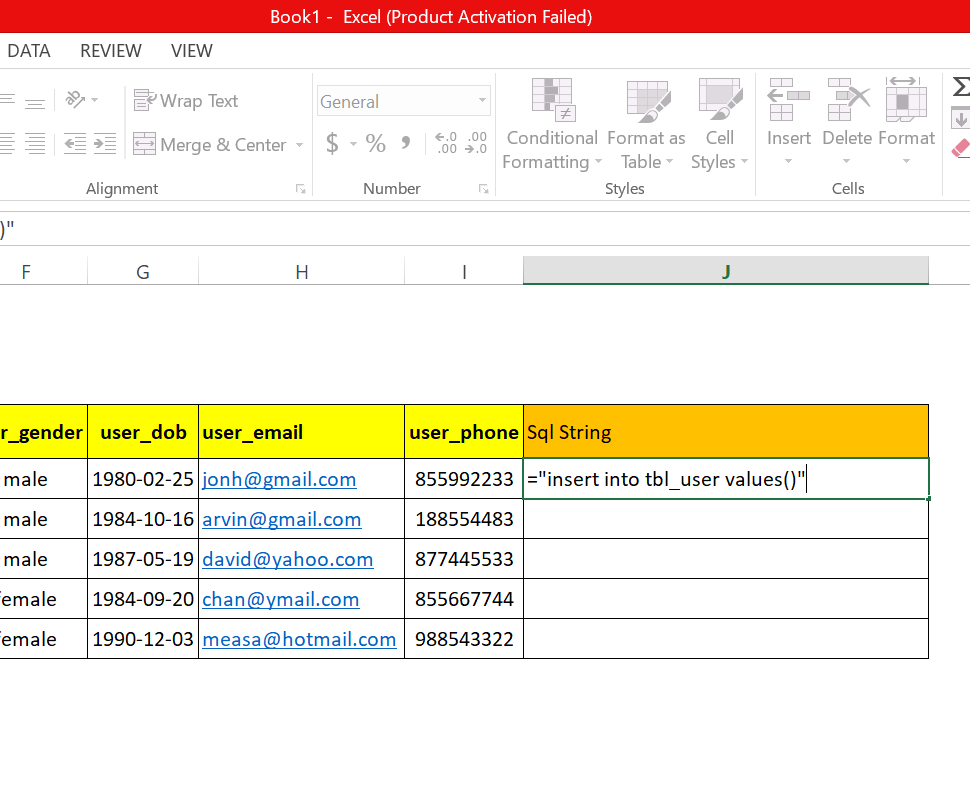Screen dimensions: 970x806
Task: Click the Sql String header cell
Action: pyautogui.click(x=726, y=432)
